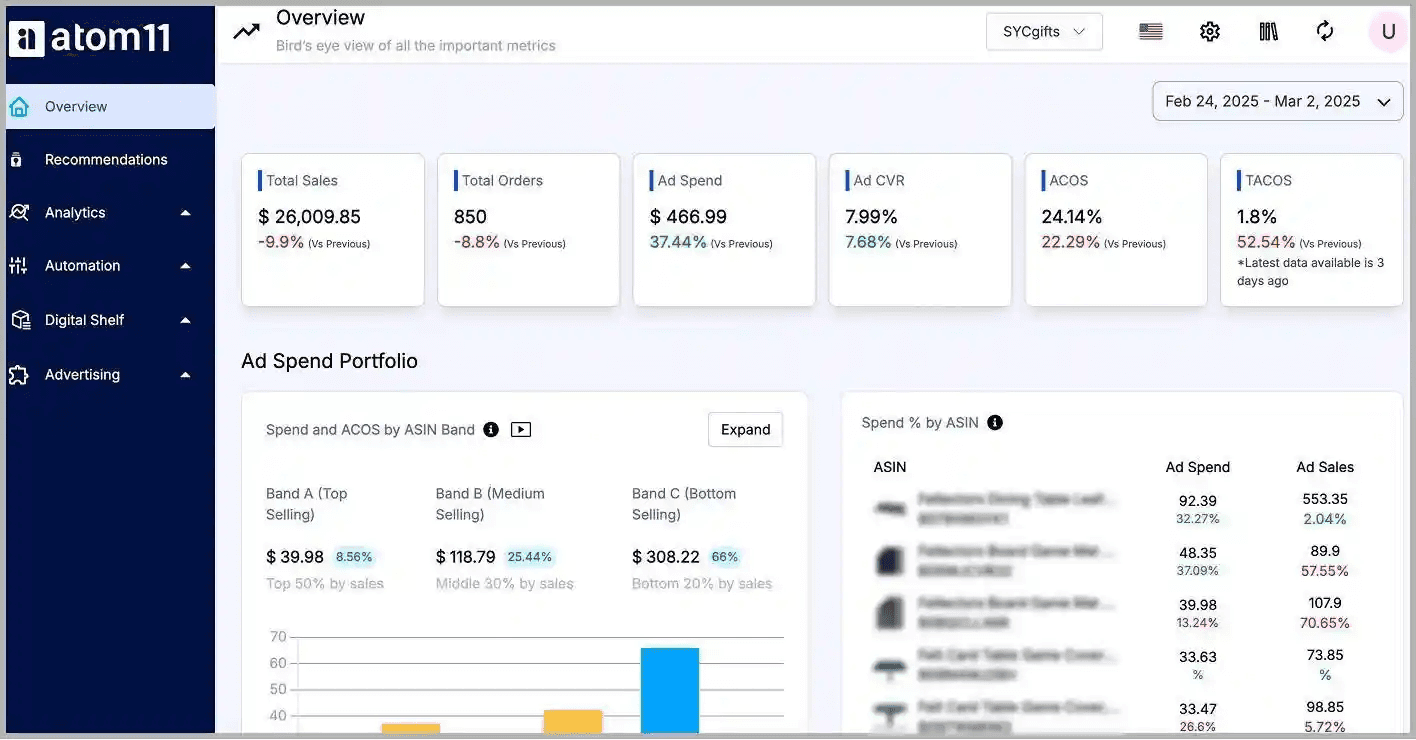1416x740 pixels.
Task: Click the Spend % by ASIN info icon
Action: tap(994, 422)
